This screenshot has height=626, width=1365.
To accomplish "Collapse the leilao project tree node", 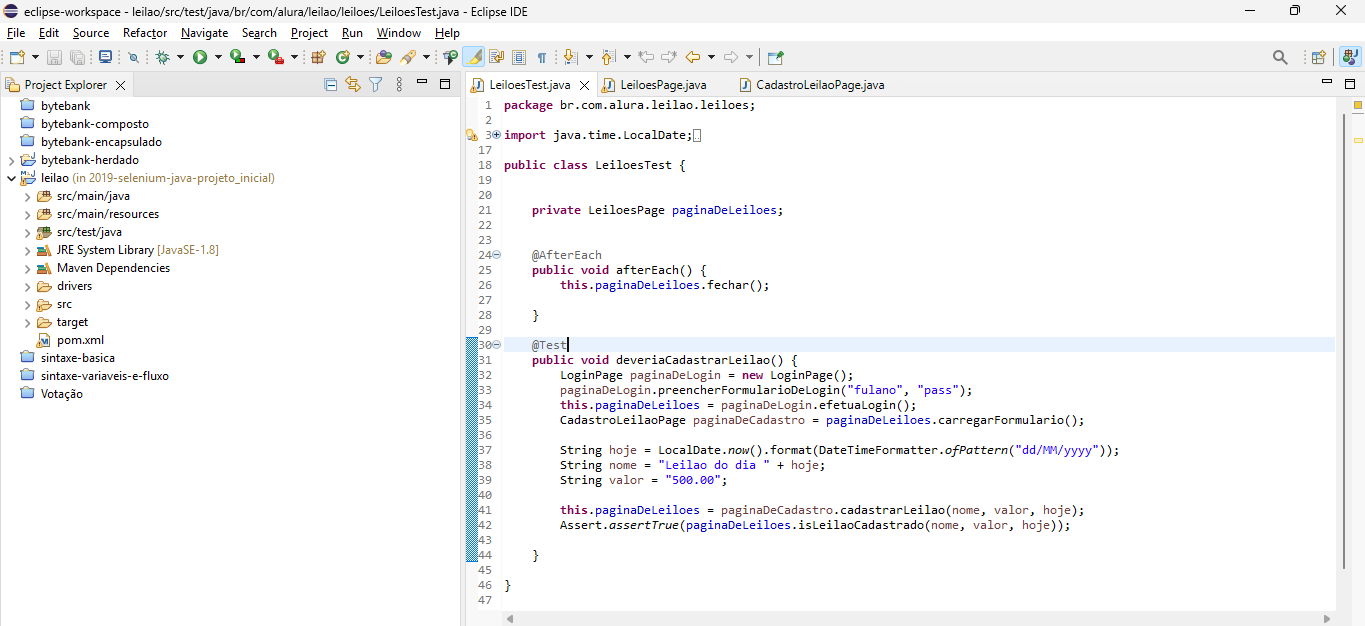I will pos(11,178).
